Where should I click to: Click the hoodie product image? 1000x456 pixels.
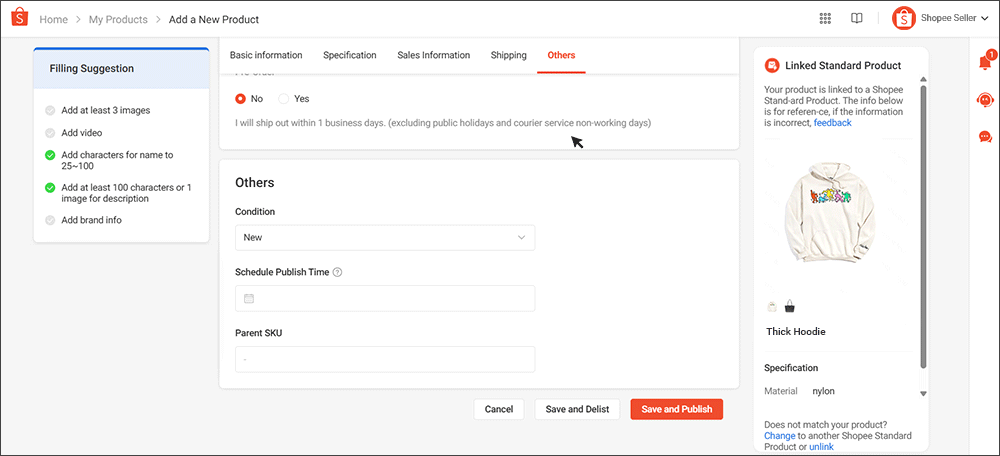[830, 212]
